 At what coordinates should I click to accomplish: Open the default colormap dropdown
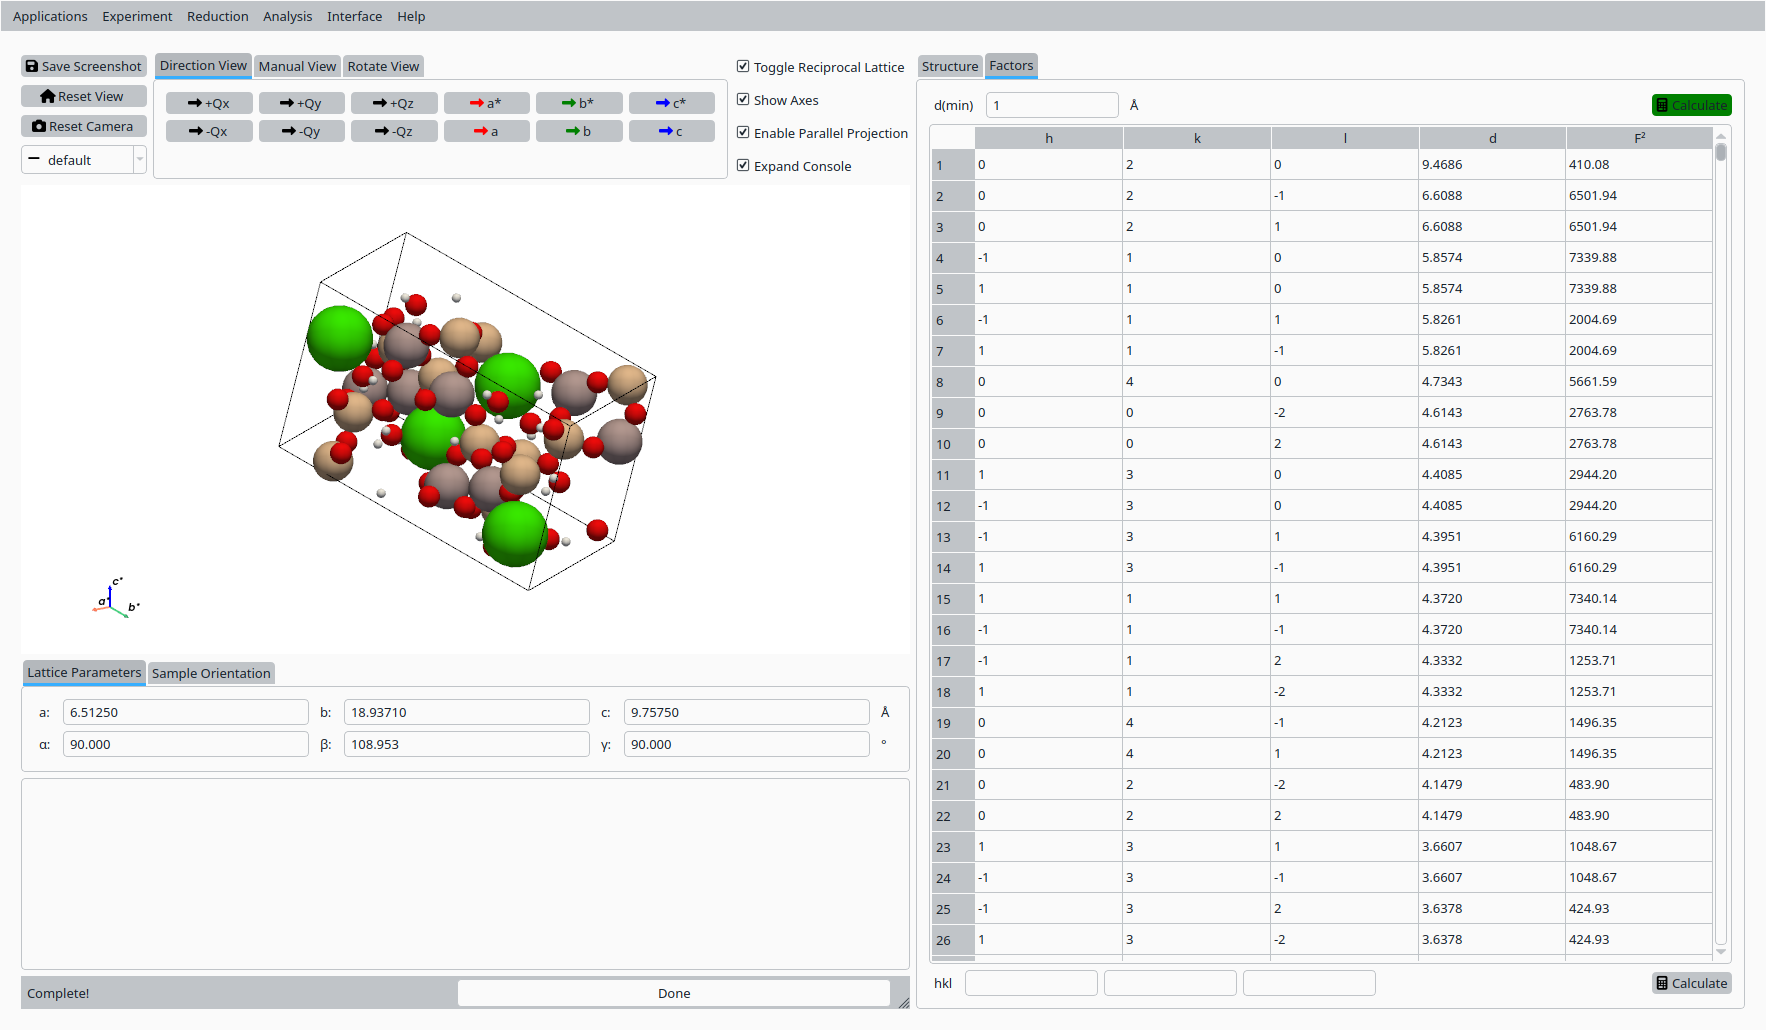84,160
